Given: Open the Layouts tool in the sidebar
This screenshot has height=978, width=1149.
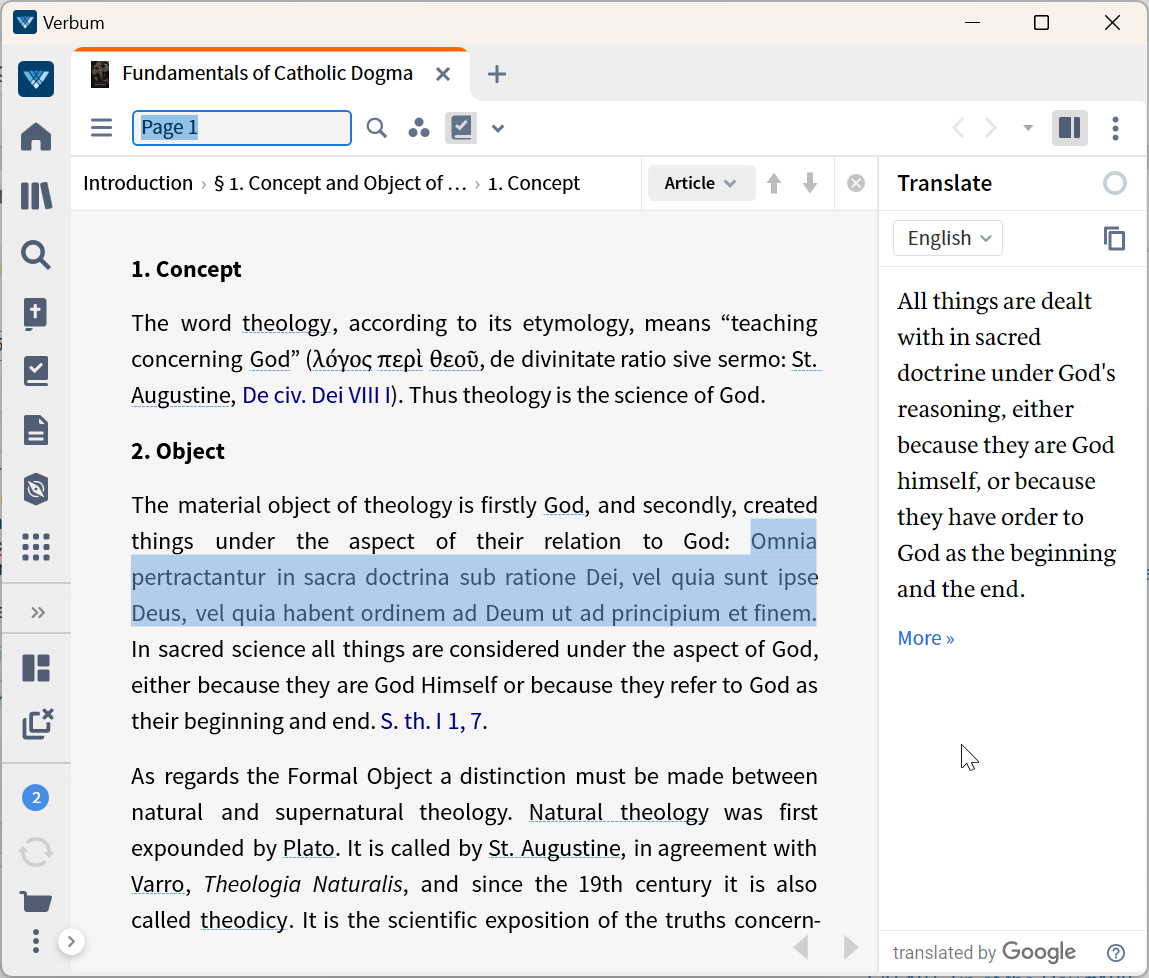Looking at the screenshot, I should 36,668.
